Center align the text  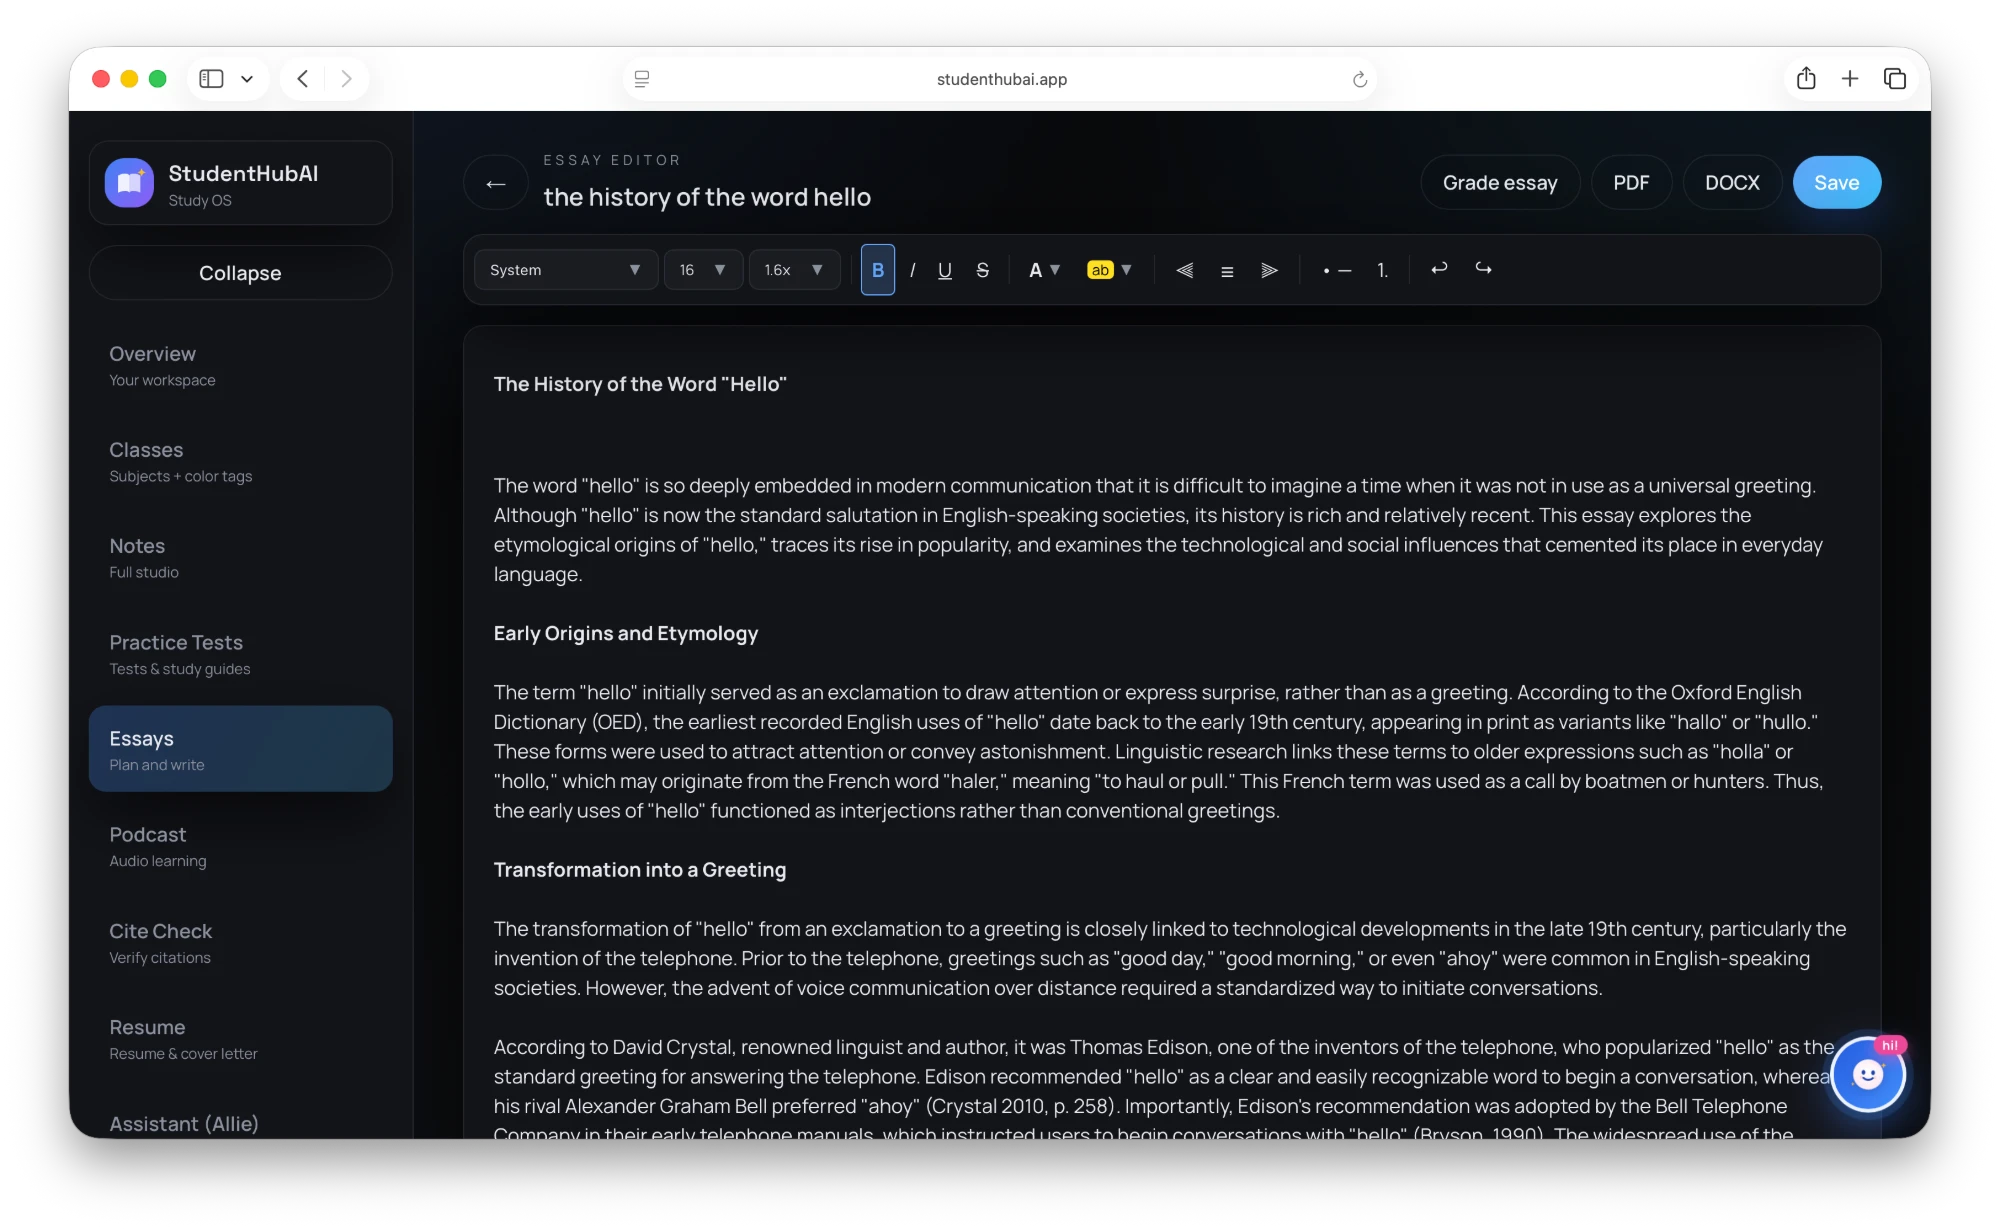pos(1227,270)
